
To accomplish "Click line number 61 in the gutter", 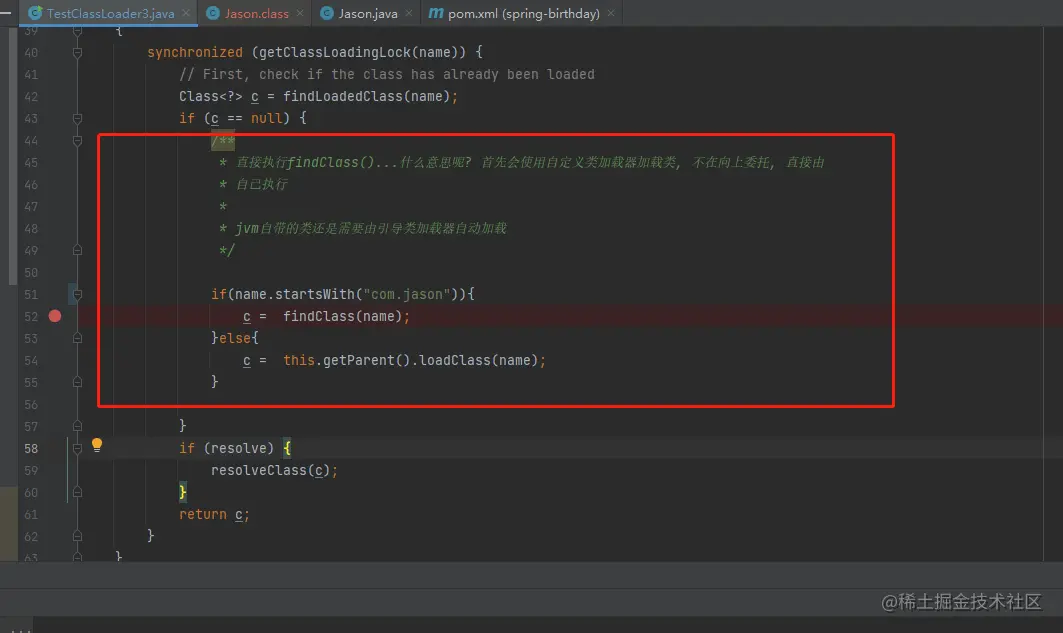I will (x=31, y=514).
